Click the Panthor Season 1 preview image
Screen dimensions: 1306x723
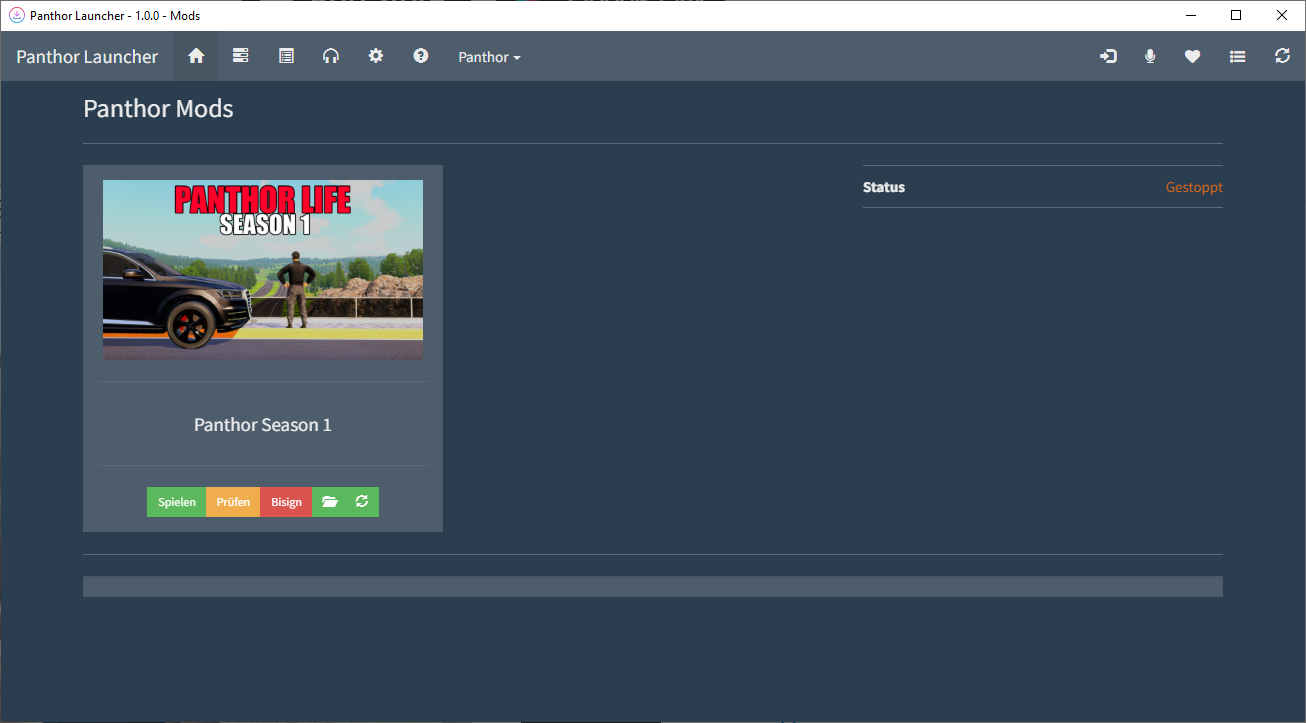coord(262,269)
